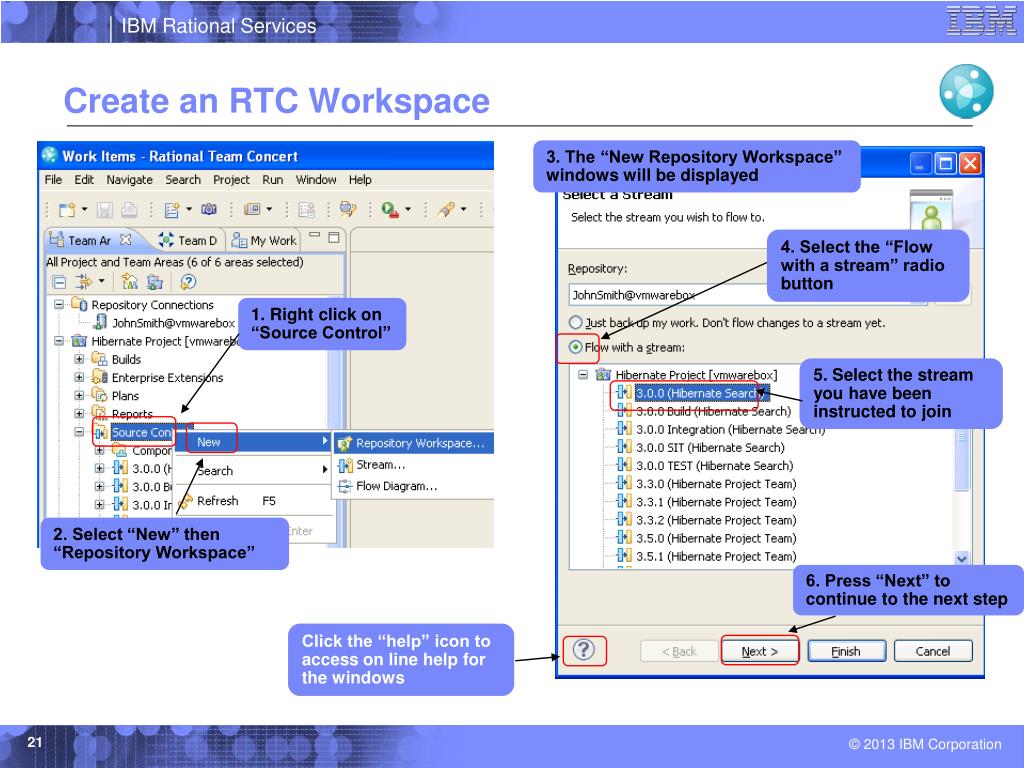This screenshot has height=768, width=1024.
Task: Click the New Work Item toolbar icon
Action: pyautogui.click(x=172, y=210)
